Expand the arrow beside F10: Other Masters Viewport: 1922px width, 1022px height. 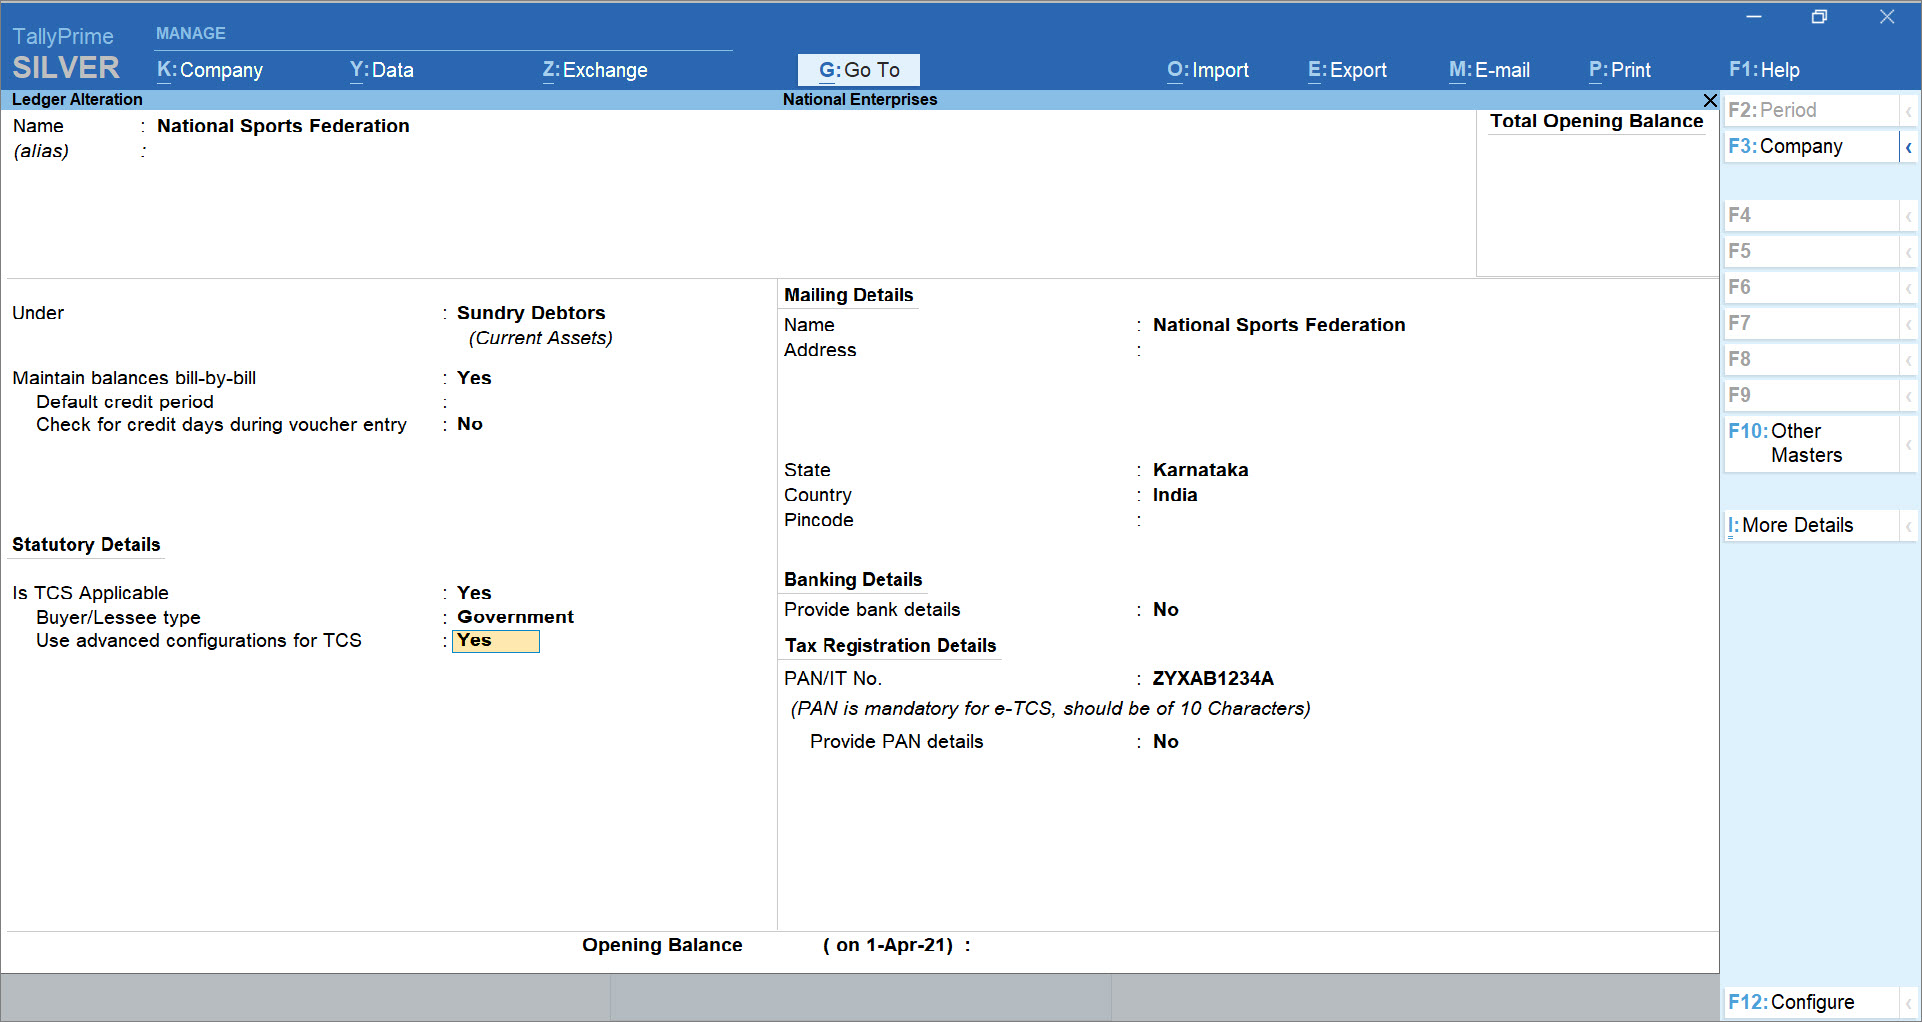click(x=1908, y=443)
